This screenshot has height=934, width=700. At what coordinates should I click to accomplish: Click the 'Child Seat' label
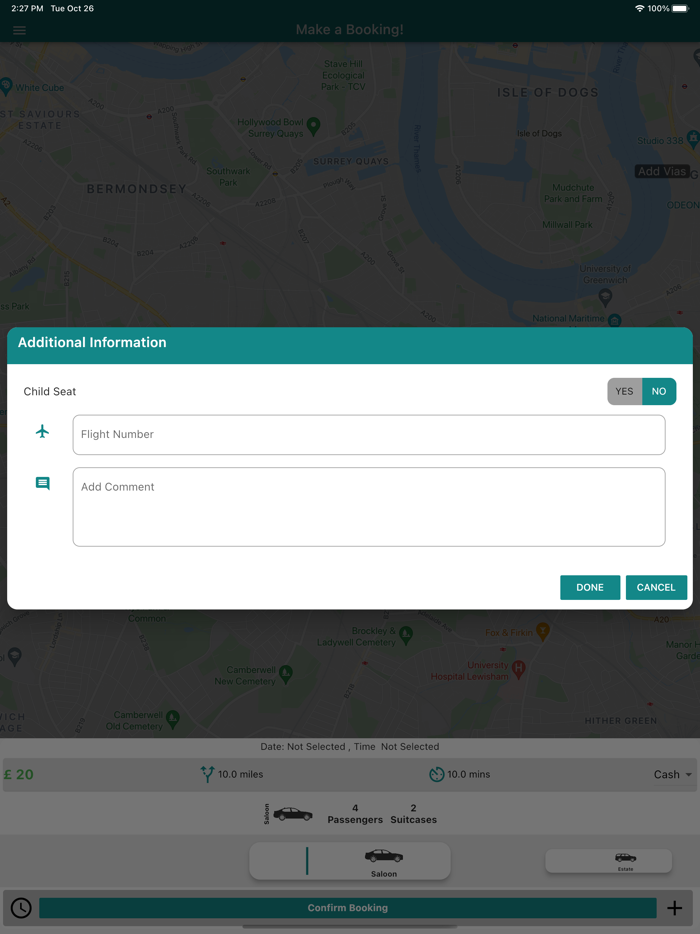(49, 391)
